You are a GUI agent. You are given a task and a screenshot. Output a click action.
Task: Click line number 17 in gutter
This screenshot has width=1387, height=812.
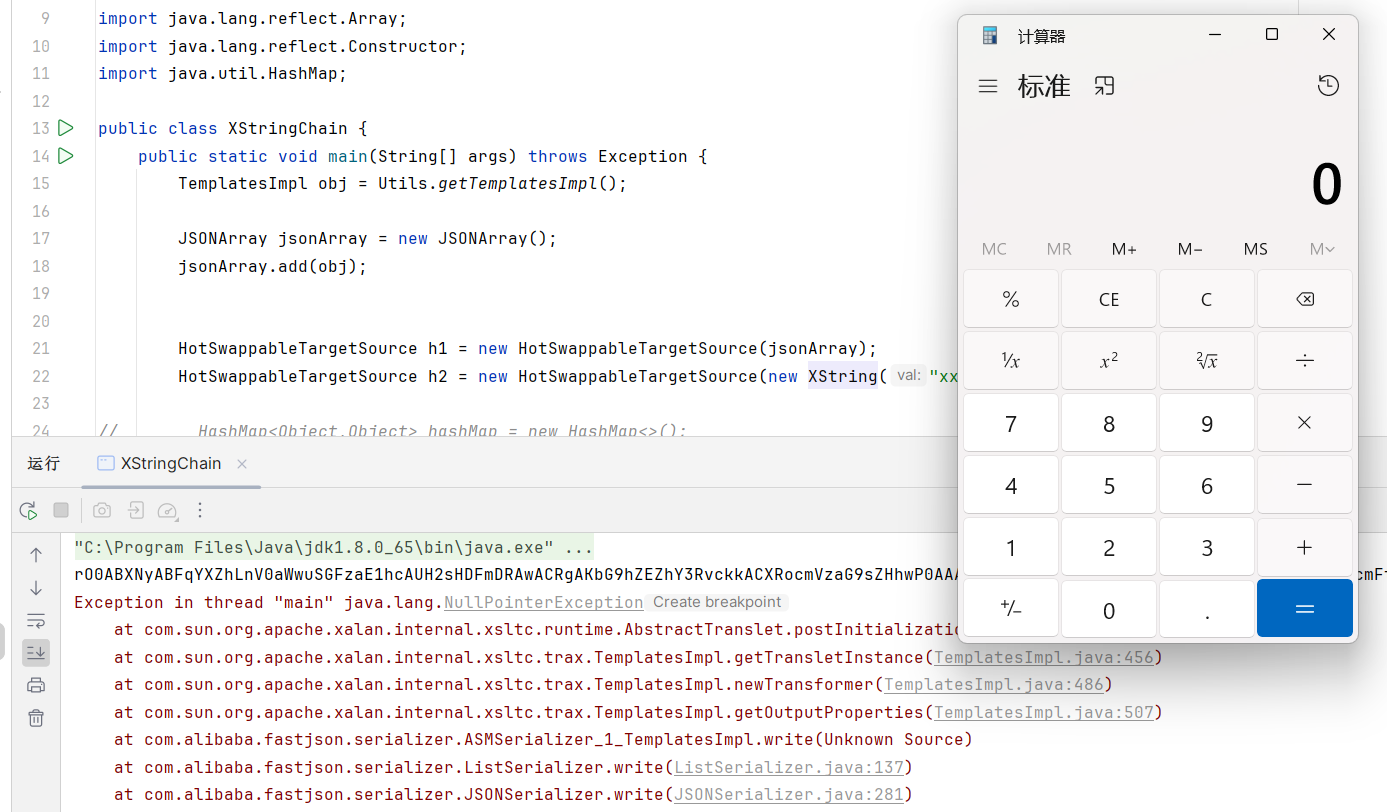coord(40,239)
